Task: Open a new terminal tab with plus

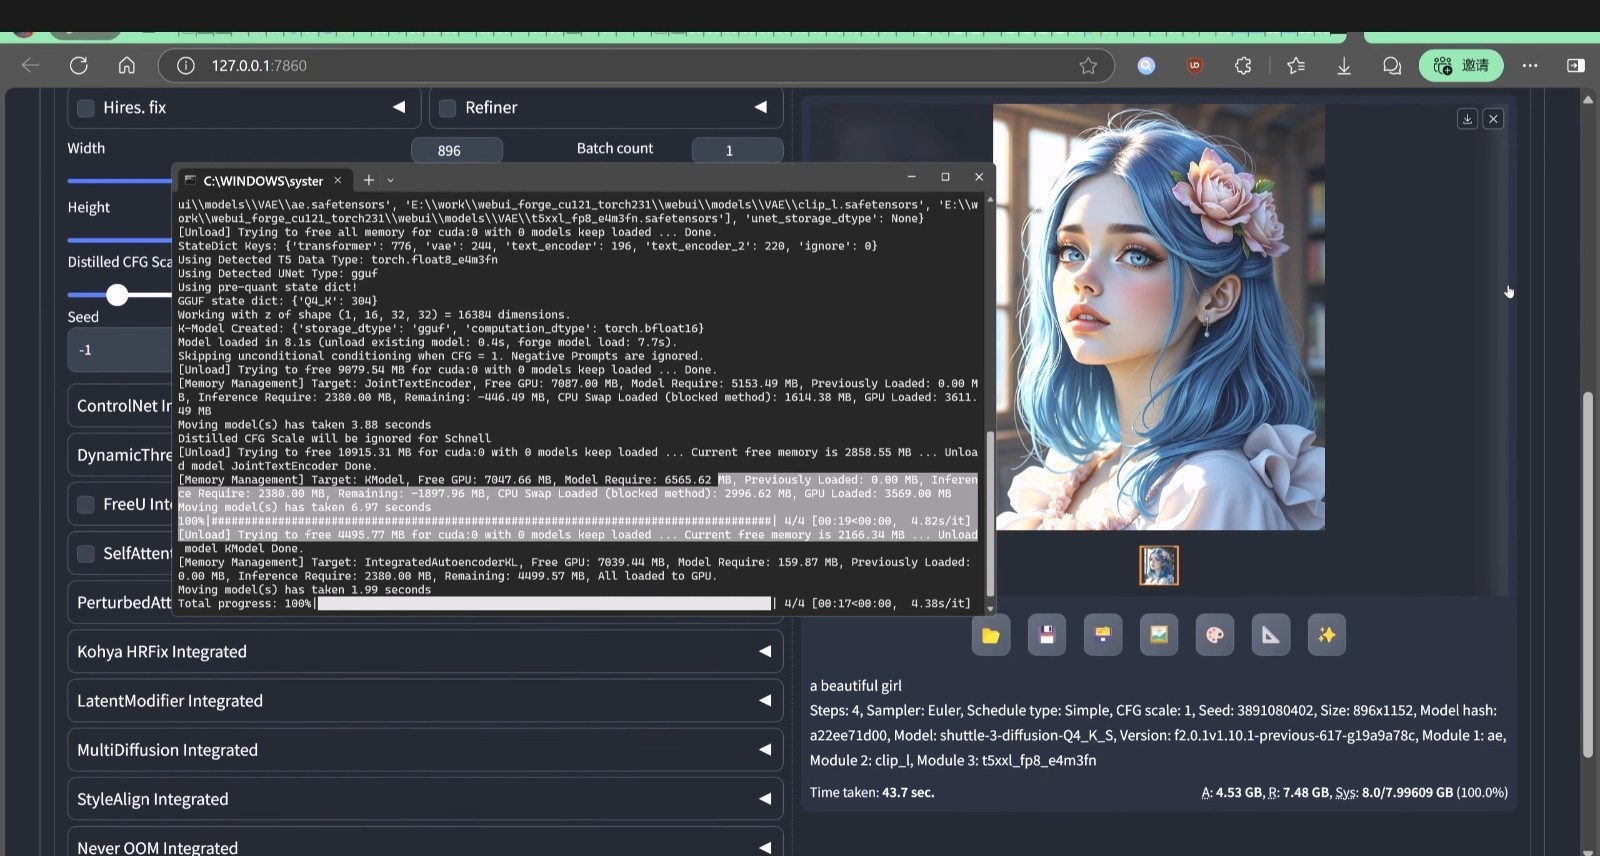Action: [368, 180]
